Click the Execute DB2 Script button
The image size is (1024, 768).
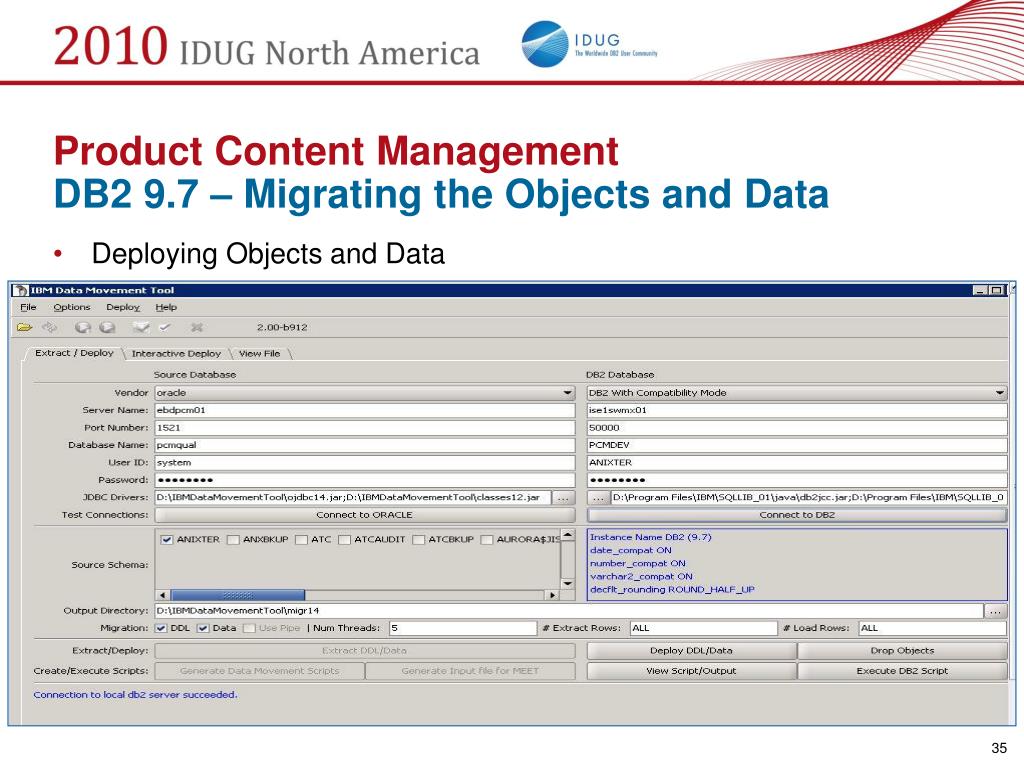pos(902,671)
